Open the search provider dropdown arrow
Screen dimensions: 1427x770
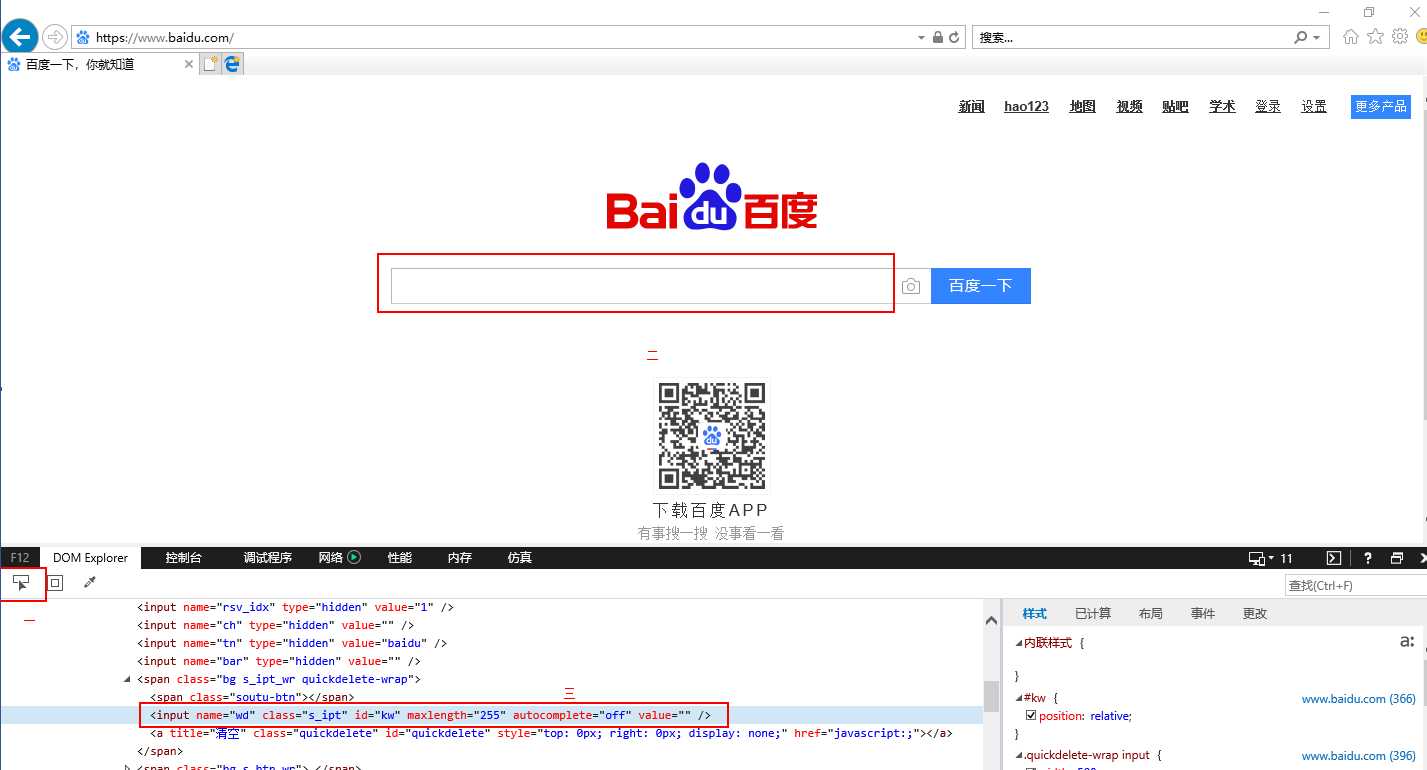click(x=1317, y=37)
